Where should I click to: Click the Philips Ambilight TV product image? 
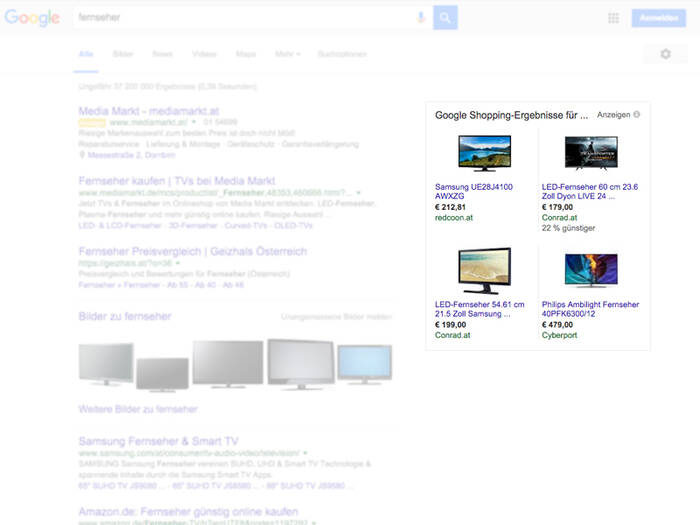click(x=590, y=270)
